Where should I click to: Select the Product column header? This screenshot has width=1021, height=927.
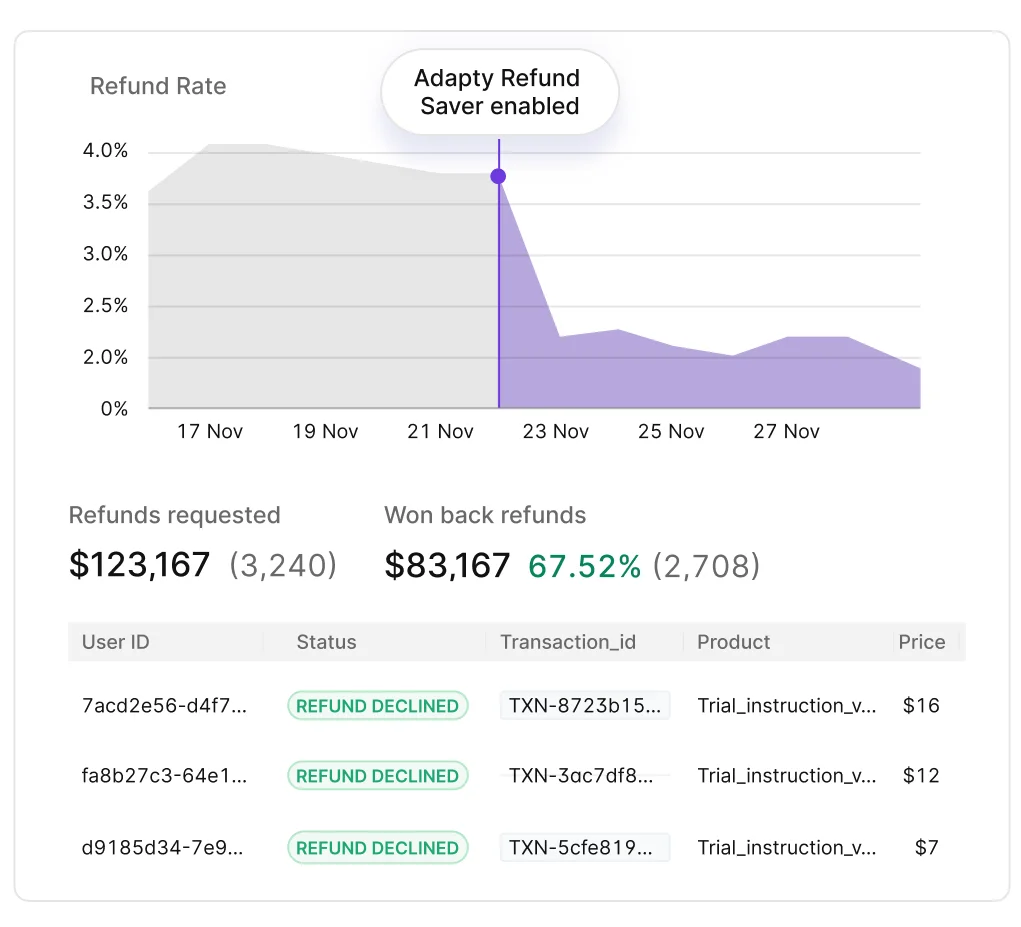(x=734, y=642)
